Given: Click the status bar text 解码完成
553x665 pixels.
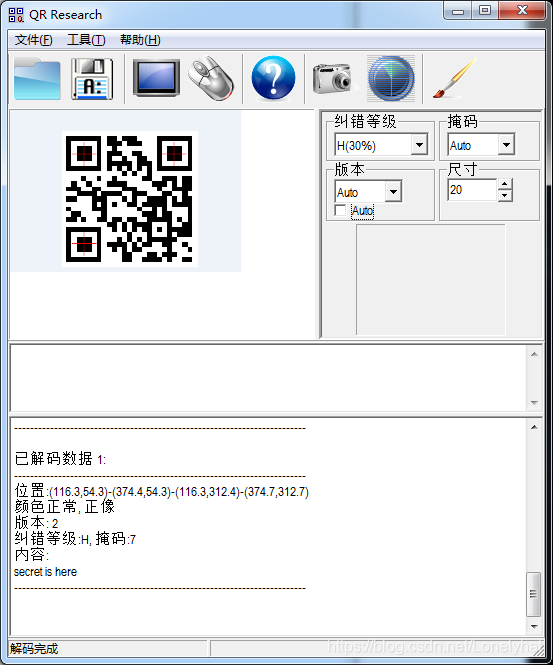Looking at the screenshot, I should [x=34, y=649].
